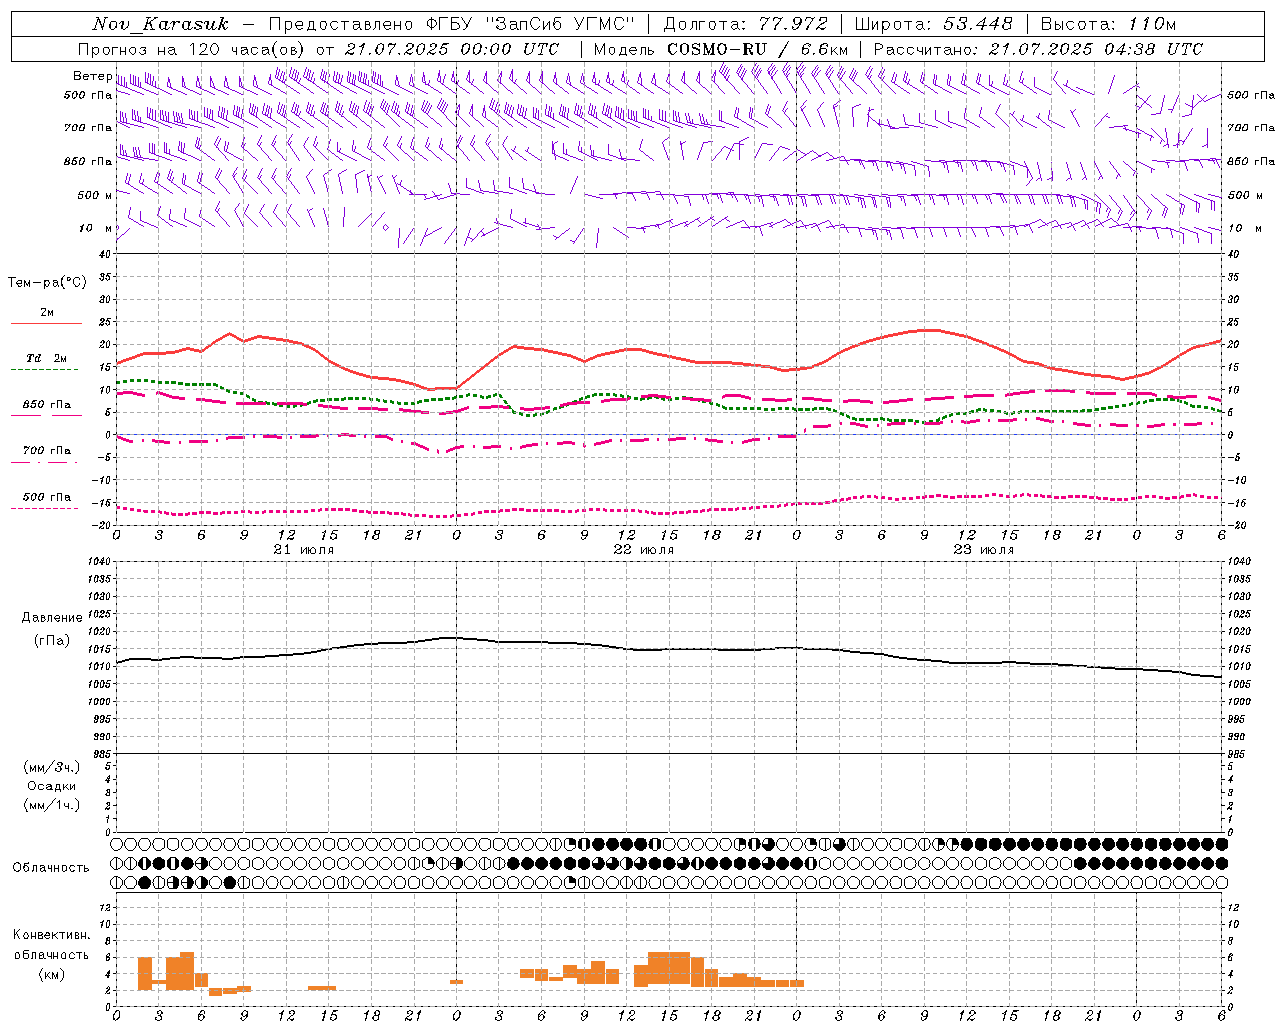Screen dimensions: 1280x1024
Task: Click the Тем-ра(°C) temperature panel label
Action: click(47, 283)
